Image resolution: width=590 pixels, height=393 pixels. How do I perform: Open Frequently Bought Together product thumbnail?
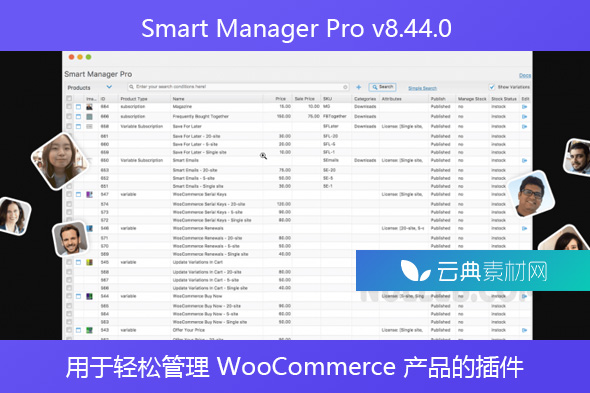pyautogui.click(x=89, y=117)
